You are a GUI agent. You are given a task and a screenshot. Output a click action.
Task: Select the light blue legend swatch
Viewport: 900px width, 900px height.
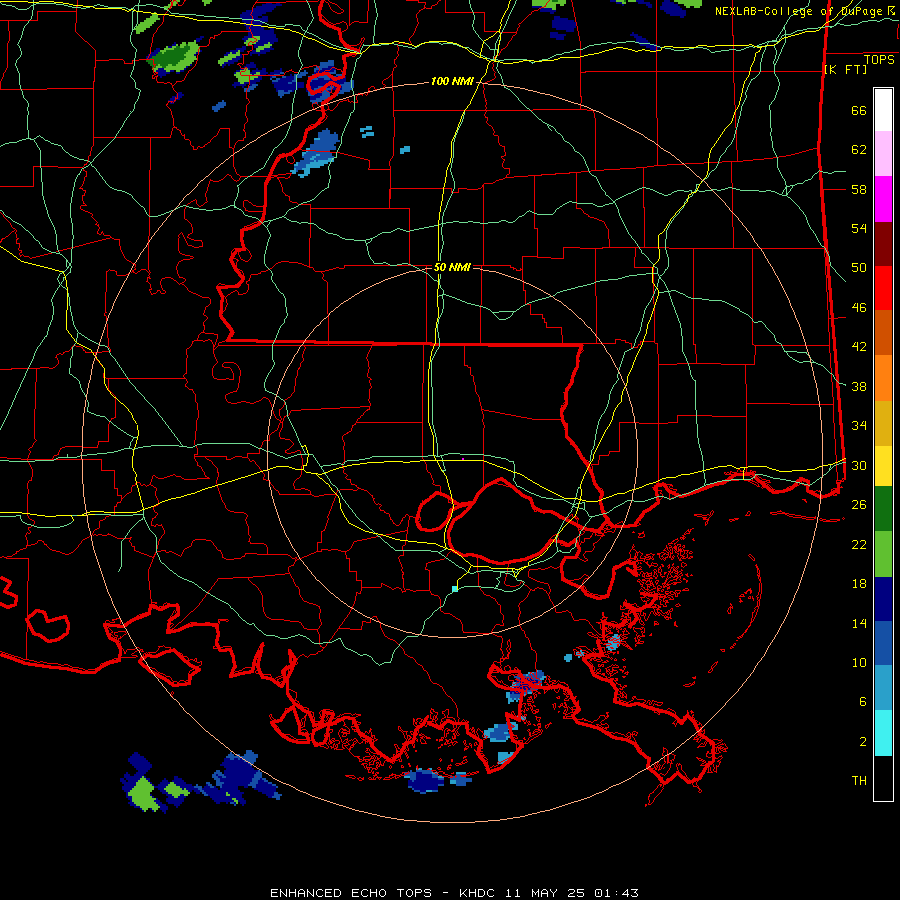point(883,688)
